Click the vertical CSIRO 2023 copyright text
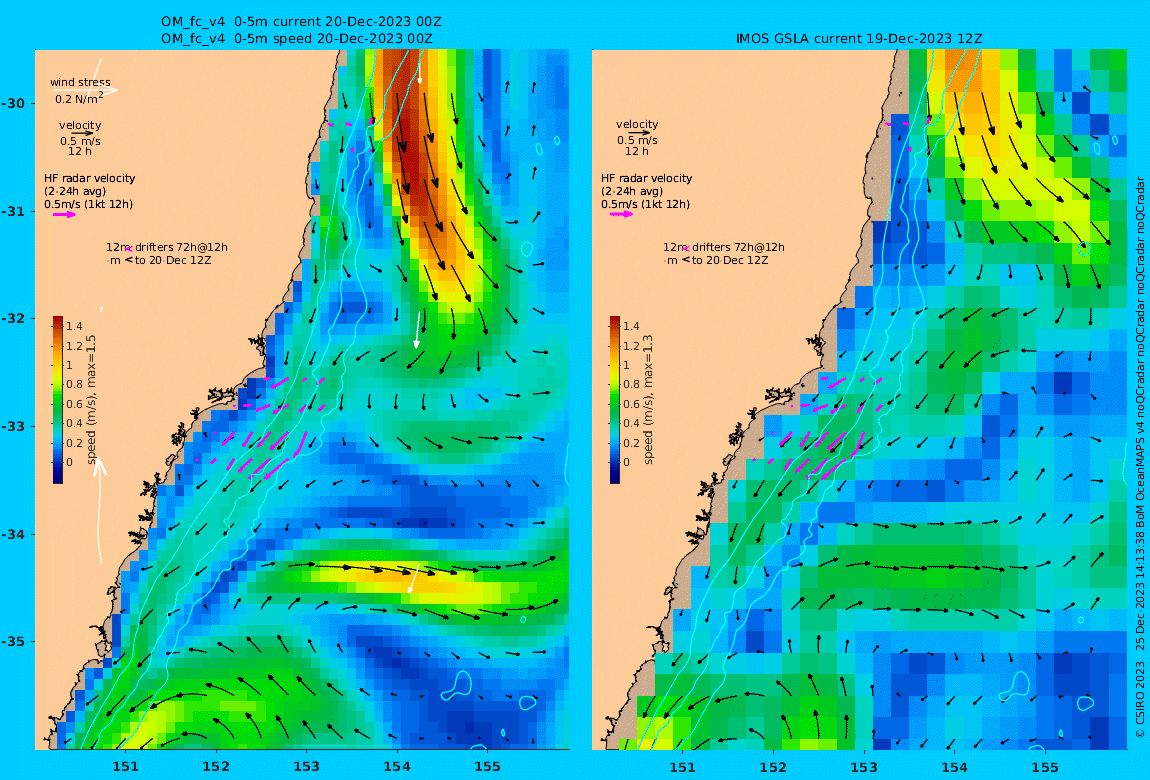 click(1140, 457)
